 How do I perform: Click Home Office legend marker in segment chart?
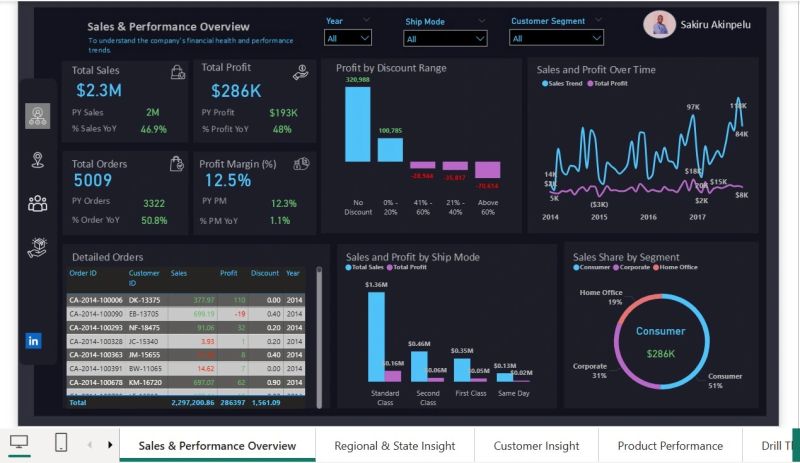[x=656, y=267]
